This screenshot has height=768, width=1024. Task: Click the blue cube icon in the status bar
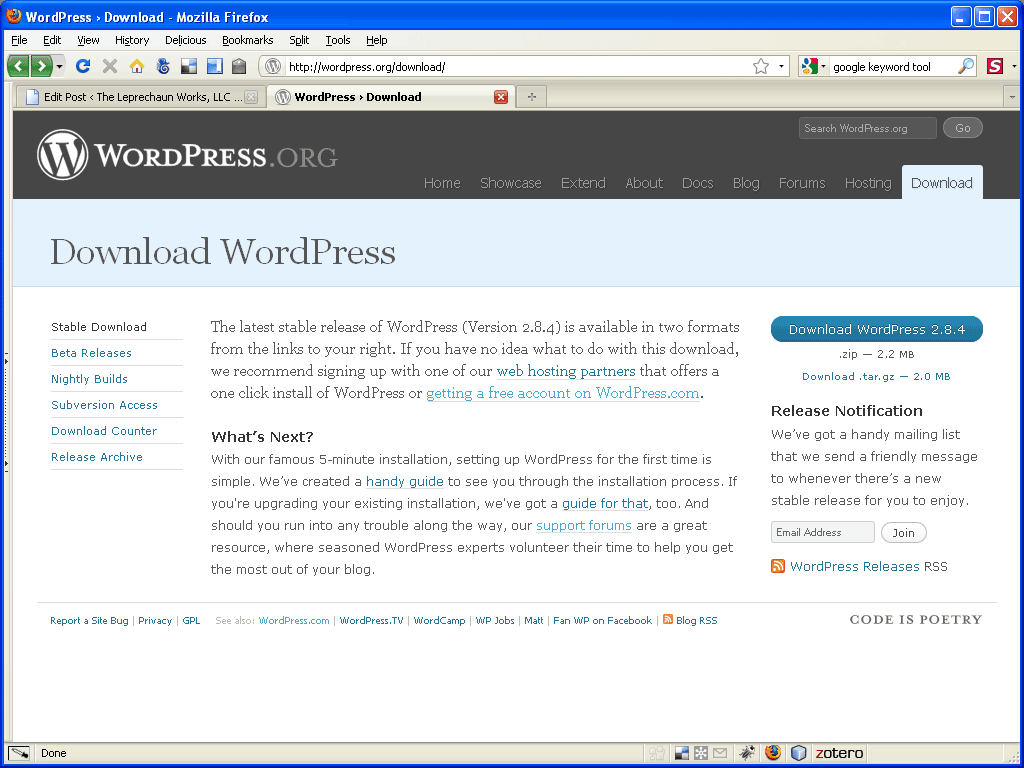(x=799, y=753)
